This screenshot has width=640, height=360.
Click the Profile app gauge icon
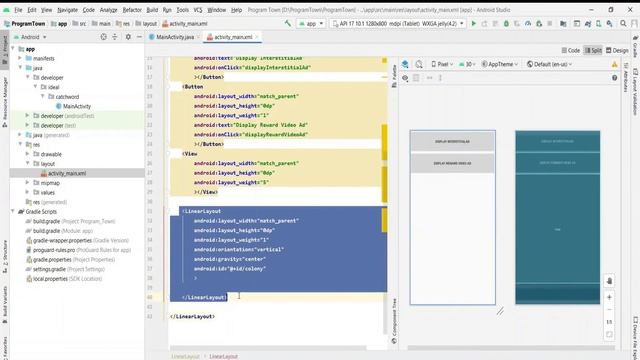(528, 24)
